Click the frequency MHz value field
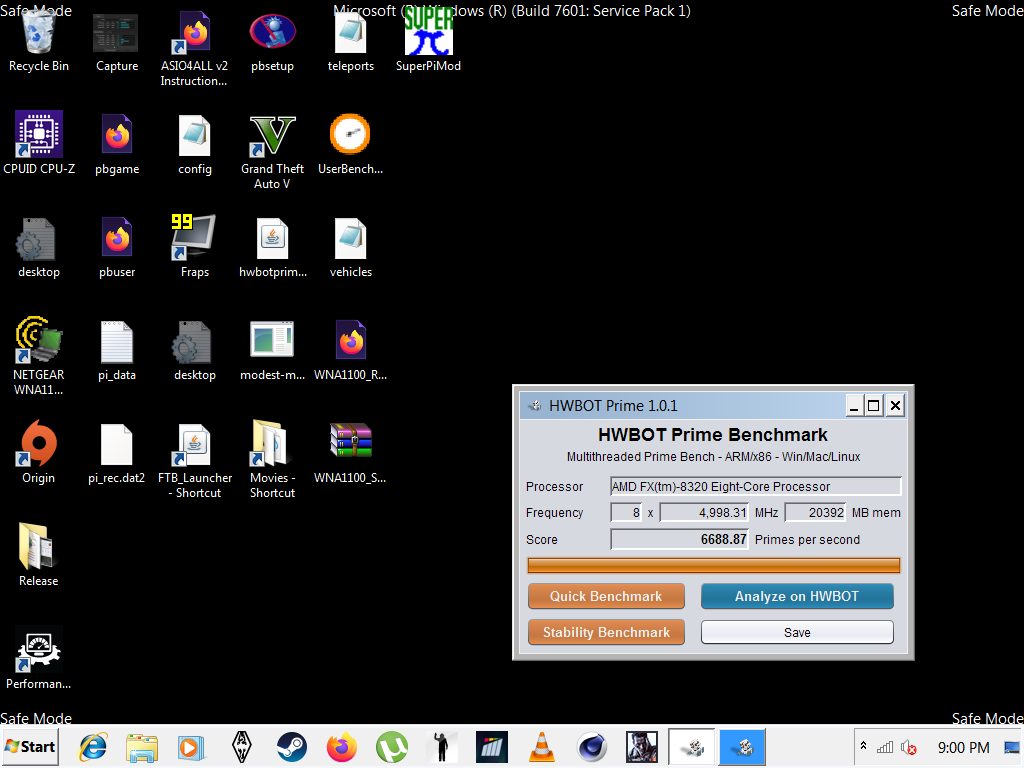Viewport: 1024px width, 768px height. pyautogui.click(x=704, y=513)
